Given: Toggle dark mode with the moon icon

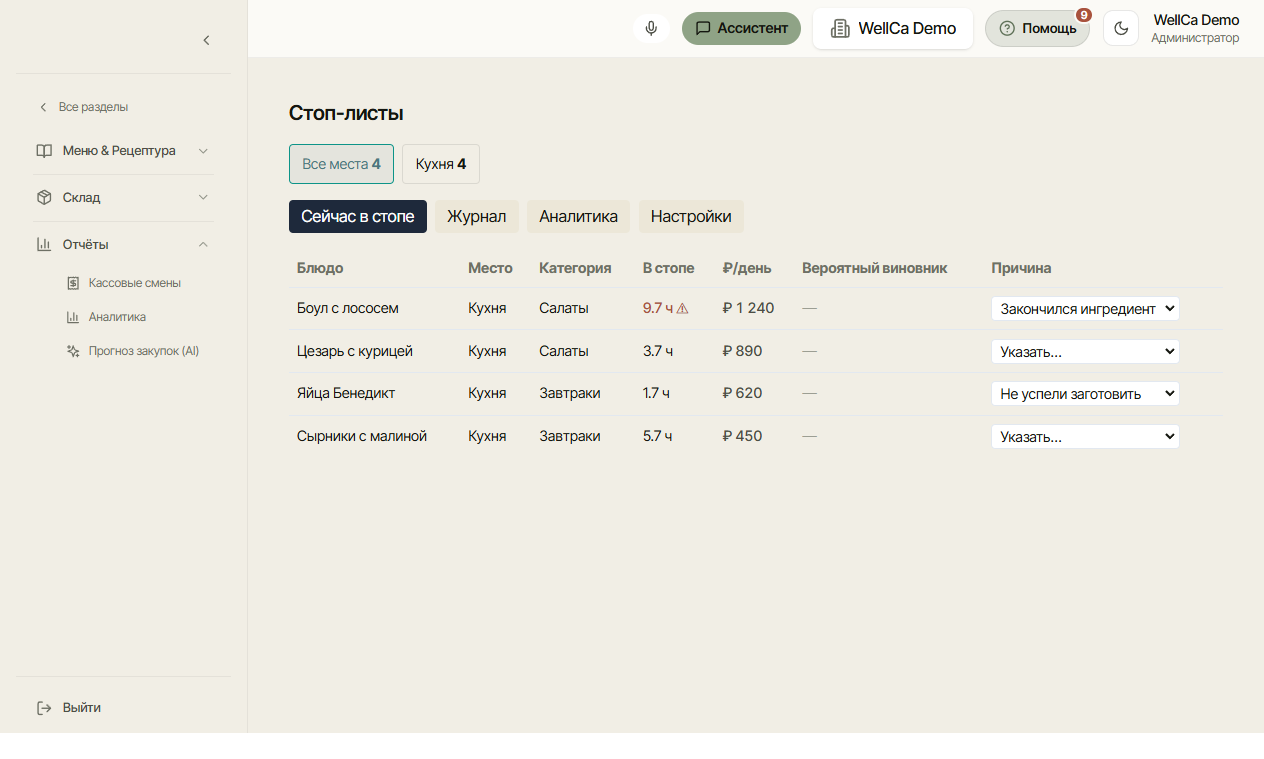Looking at the screenshot, I should pyautogui.click(x=1121, y=28).
